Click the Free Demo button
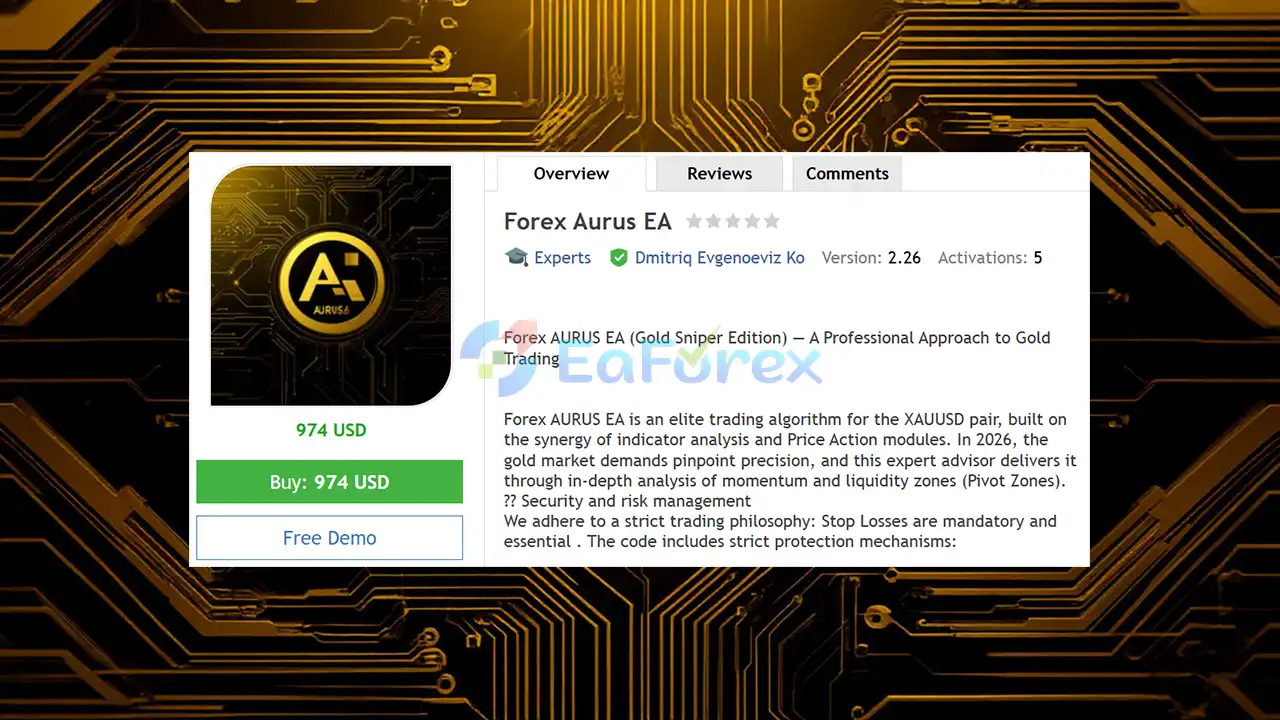The width and height of the screenshot is (1280, 720). pyautogui.click(x=330, y=537)
